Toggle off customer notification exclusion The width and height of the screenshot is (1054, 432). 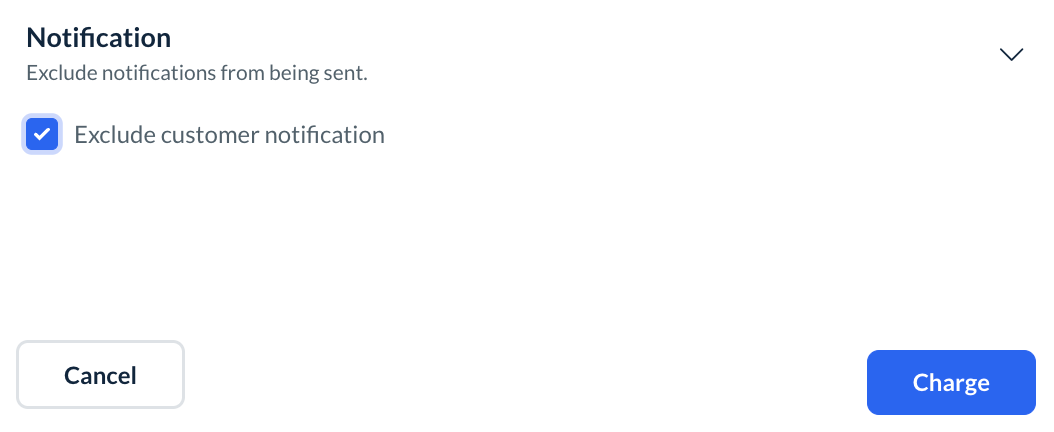[x=42, y=134]
